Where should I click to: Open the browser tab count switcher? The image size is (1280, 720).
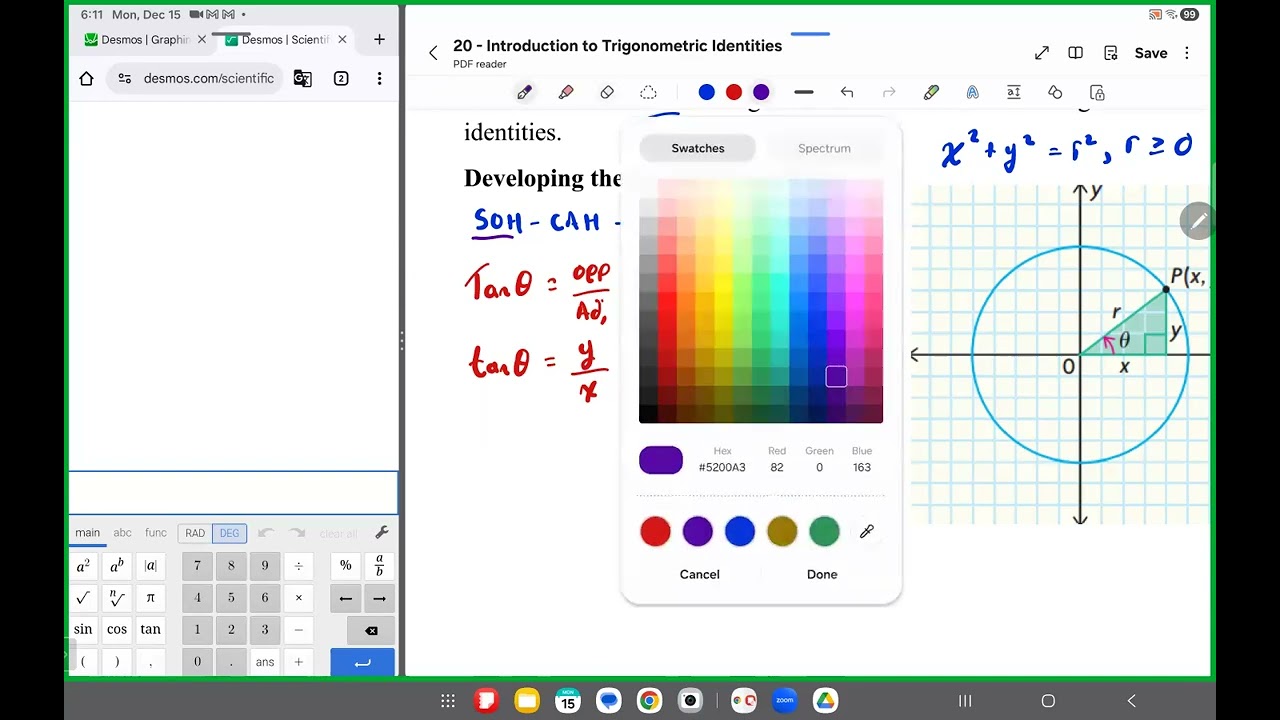click(x=341, y=78)
